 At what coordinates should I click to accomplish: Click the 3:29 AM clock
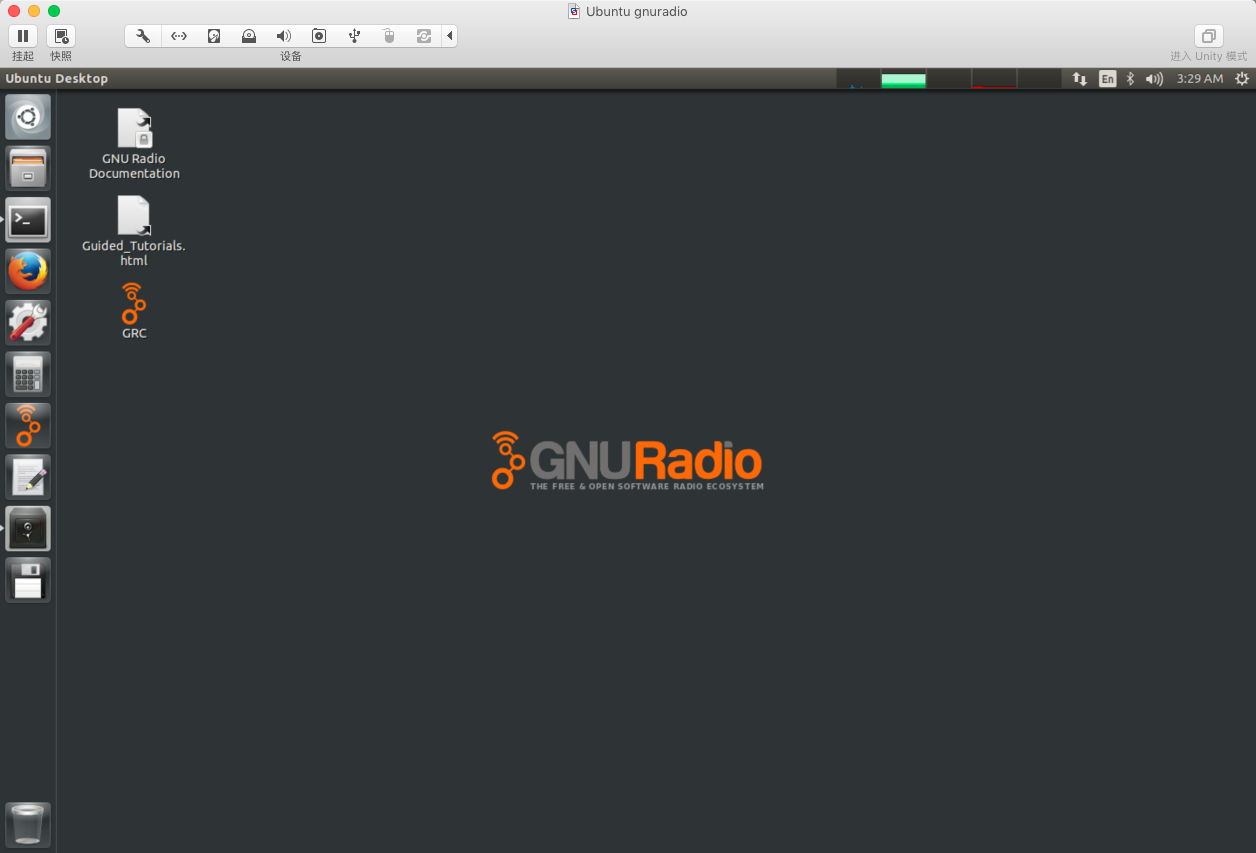[x=1199, y=78]
